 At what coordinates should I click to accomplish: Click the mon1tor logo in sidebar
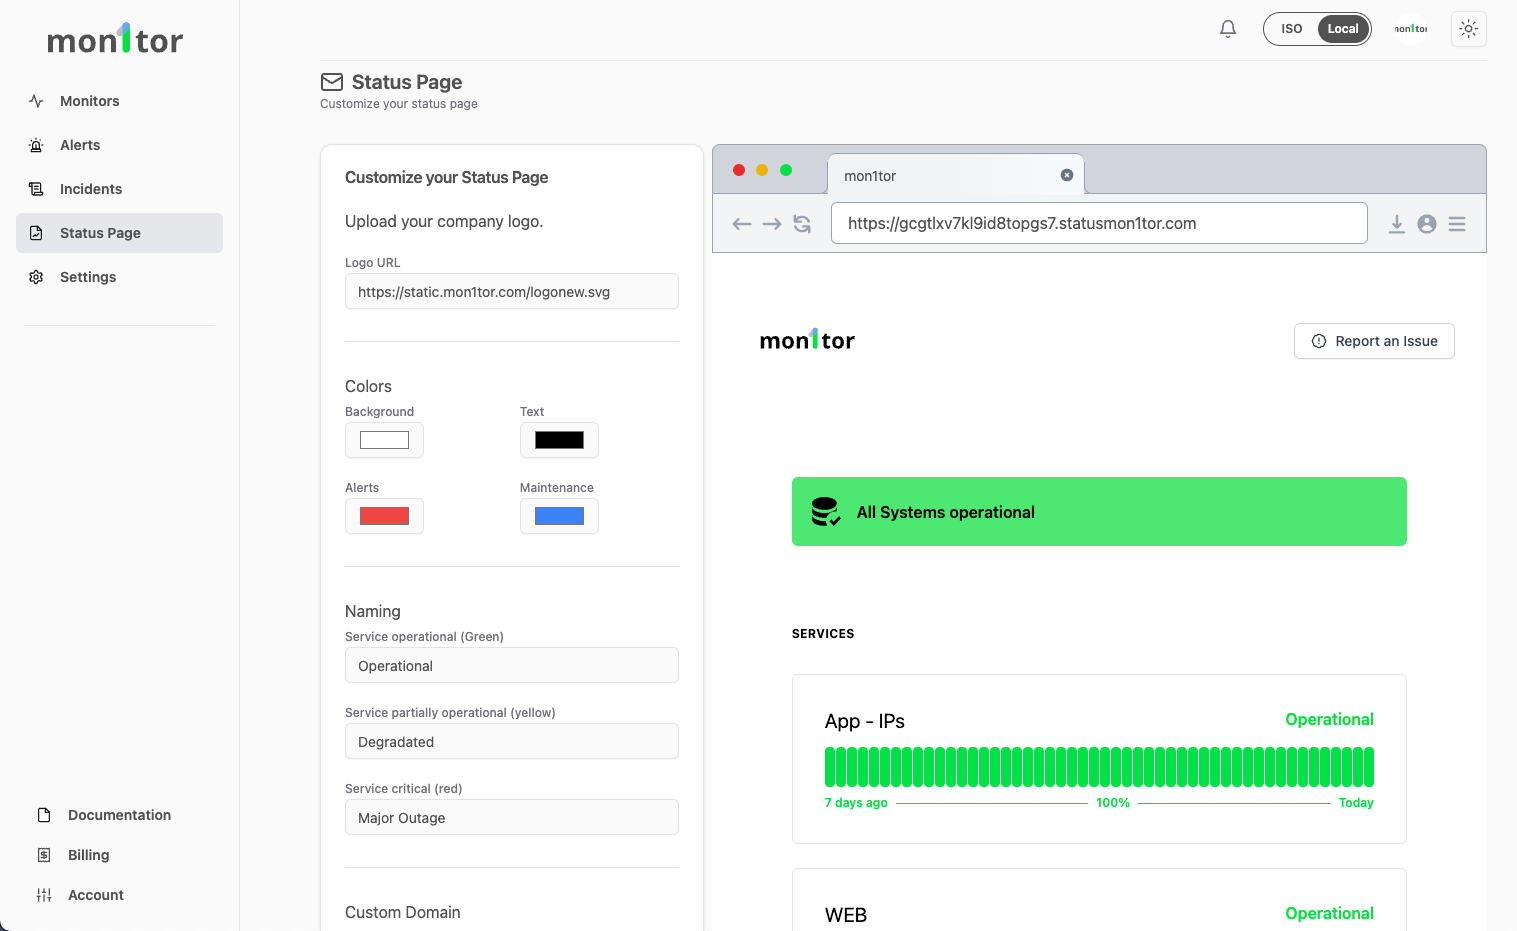coord(115,39)
